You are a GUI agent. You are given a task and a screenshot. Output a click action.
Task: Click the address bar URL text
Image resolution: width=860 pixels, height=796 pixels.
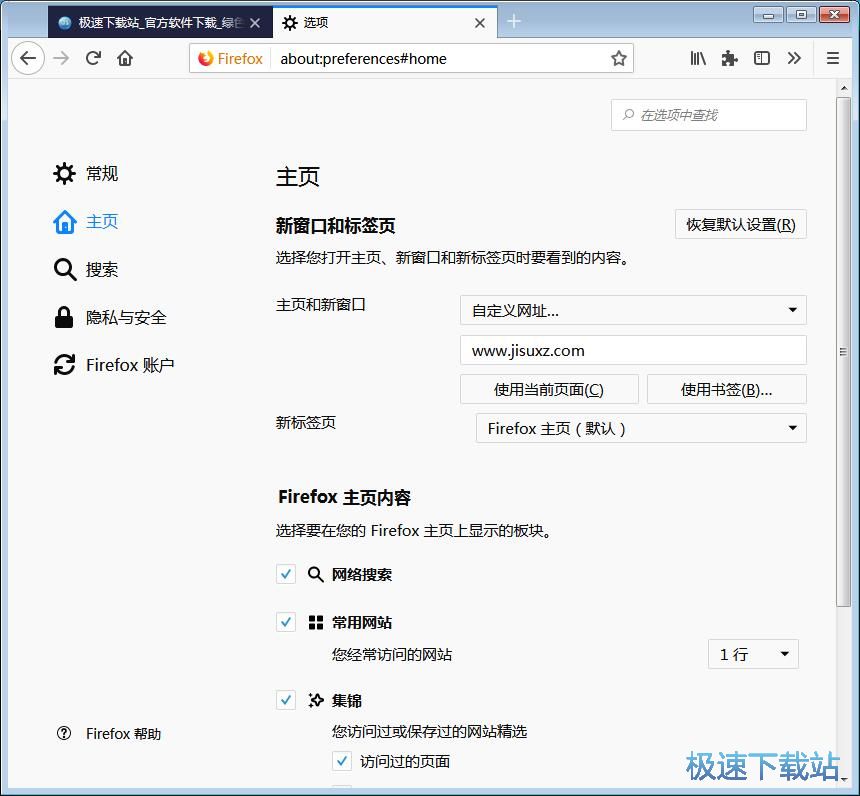click(363, 58)
